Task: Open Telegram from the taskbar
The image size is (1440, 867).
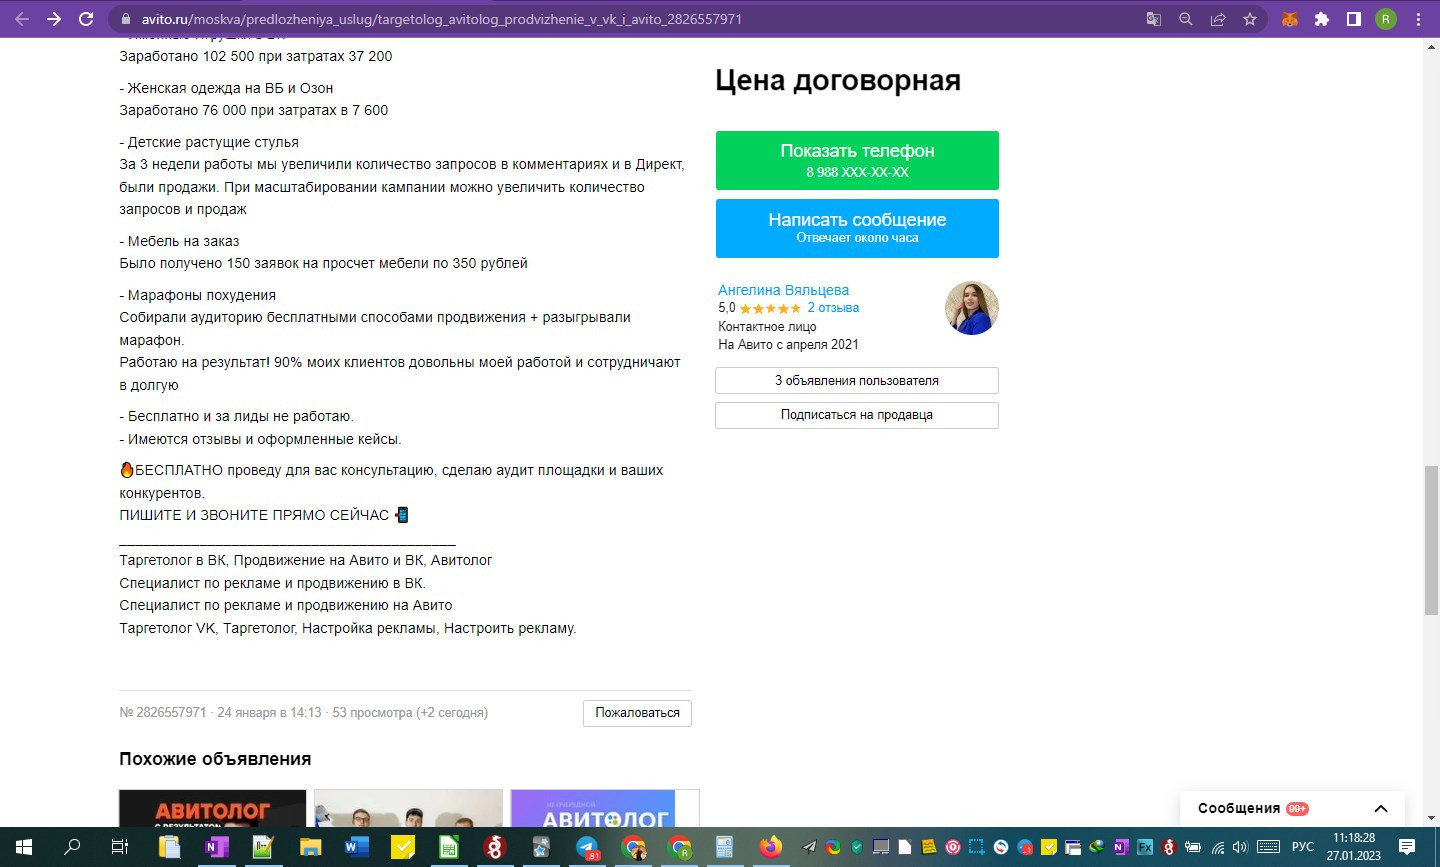Action: 587,847
